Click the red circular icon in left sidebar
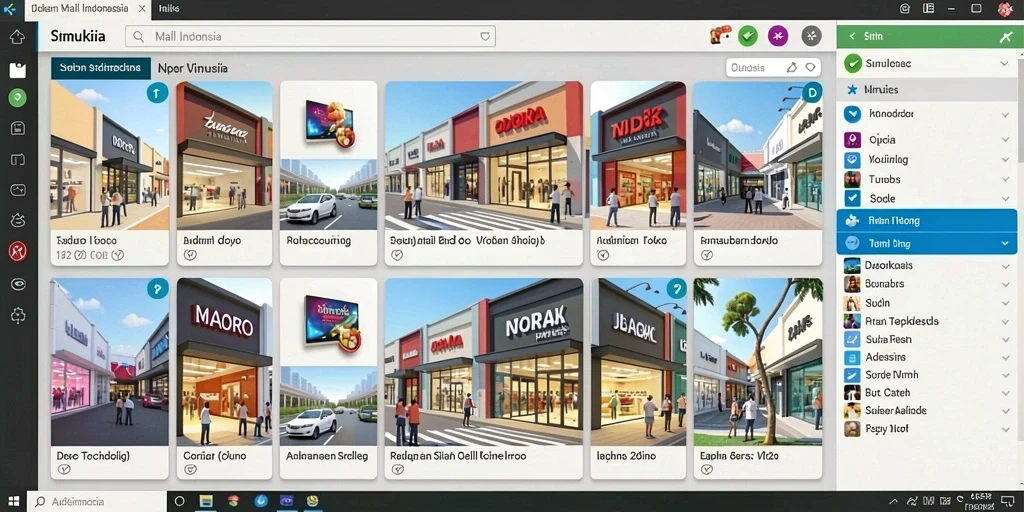This screenshot has height=512, width=1024. [18, 251]
